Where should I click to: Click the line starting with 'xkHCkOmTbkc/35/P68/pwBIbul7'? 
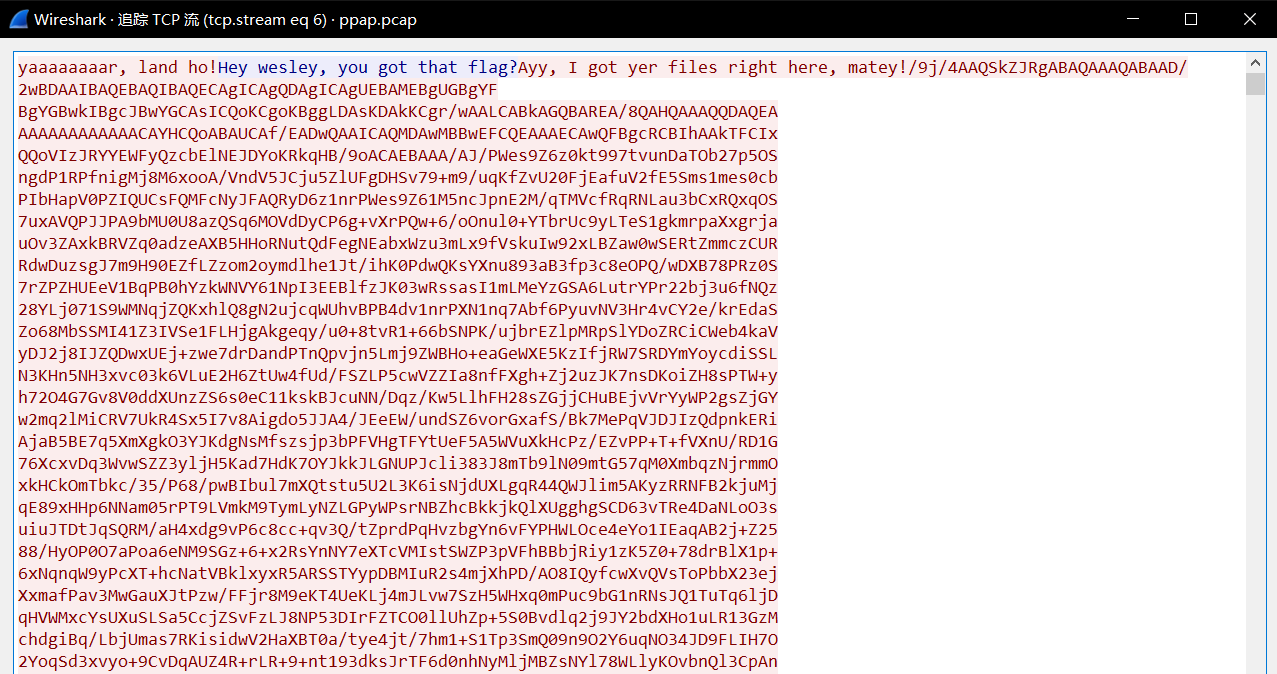[x=398, y=486]
